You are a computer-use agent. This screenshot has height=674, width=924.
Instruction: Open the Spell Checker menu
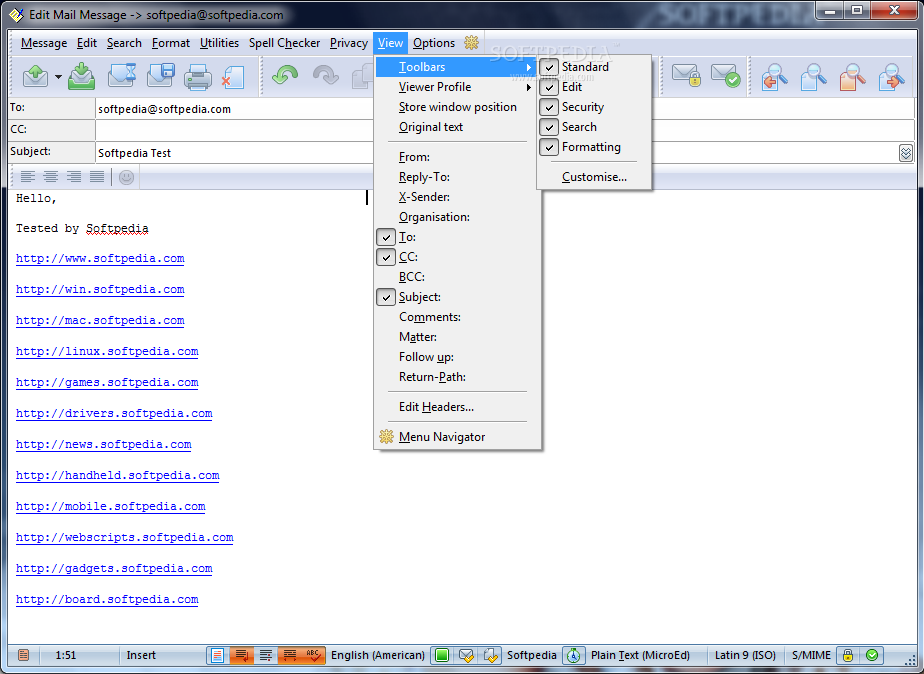point(284,43)
